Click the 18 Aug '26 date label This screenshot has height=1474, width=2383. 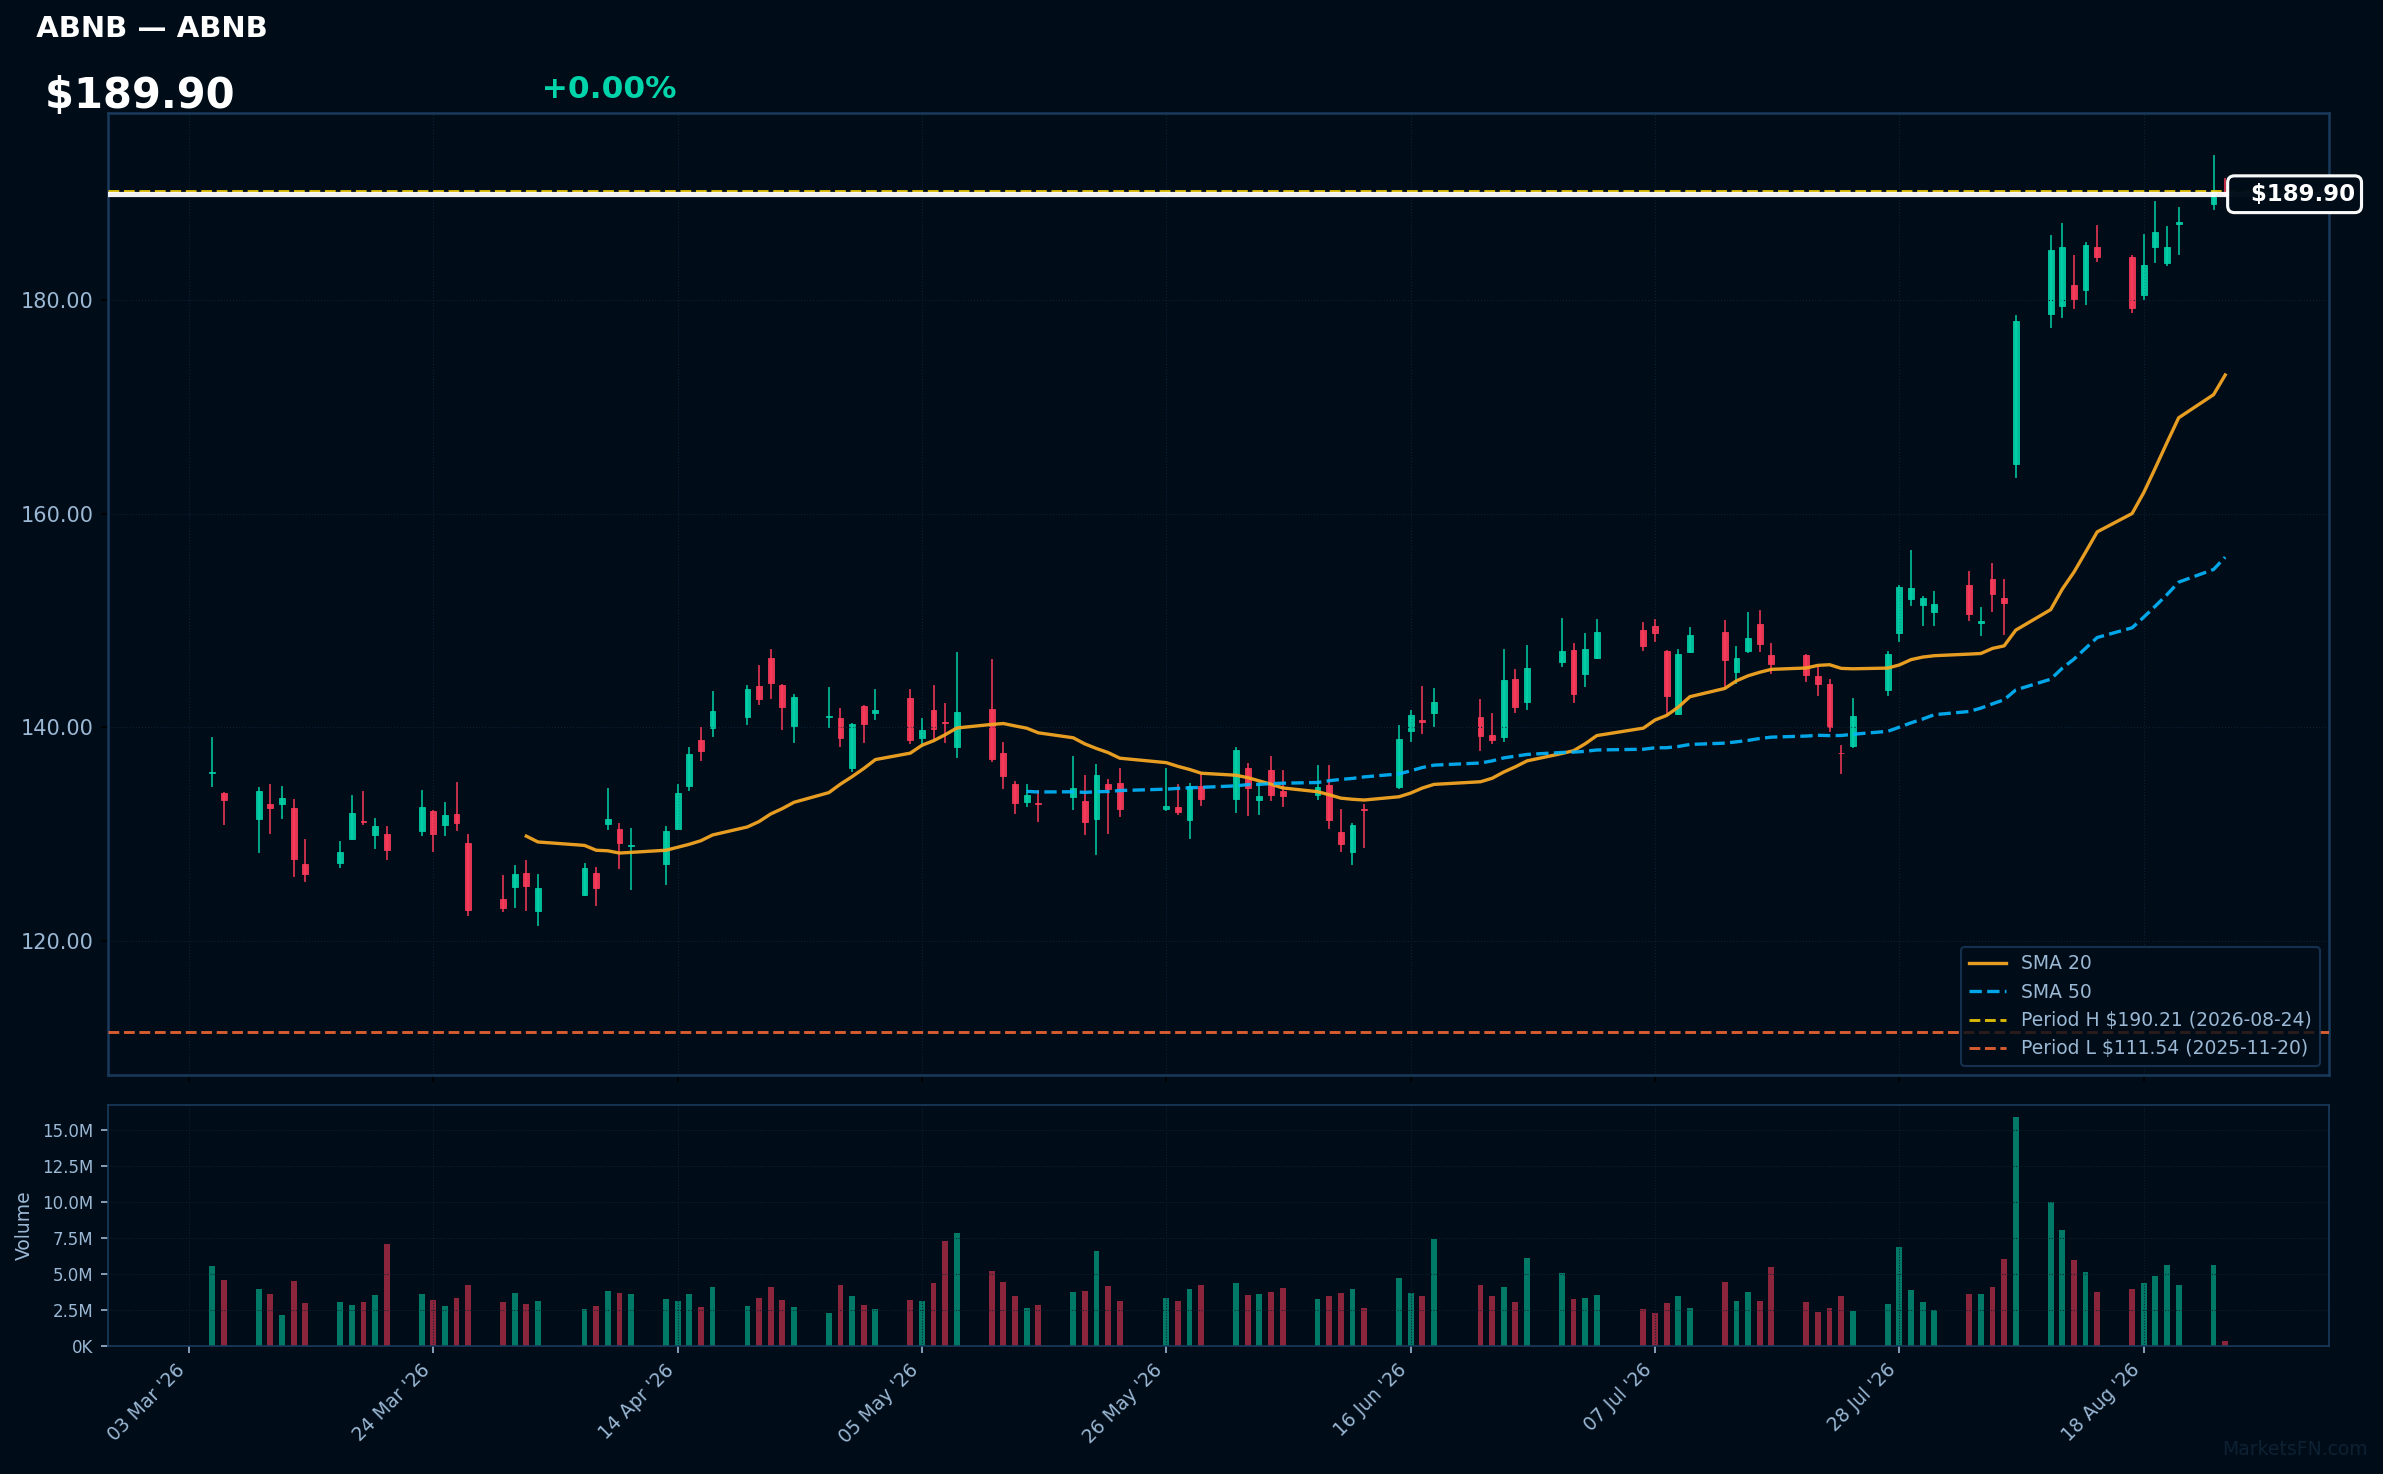tap(2100, 1402)
